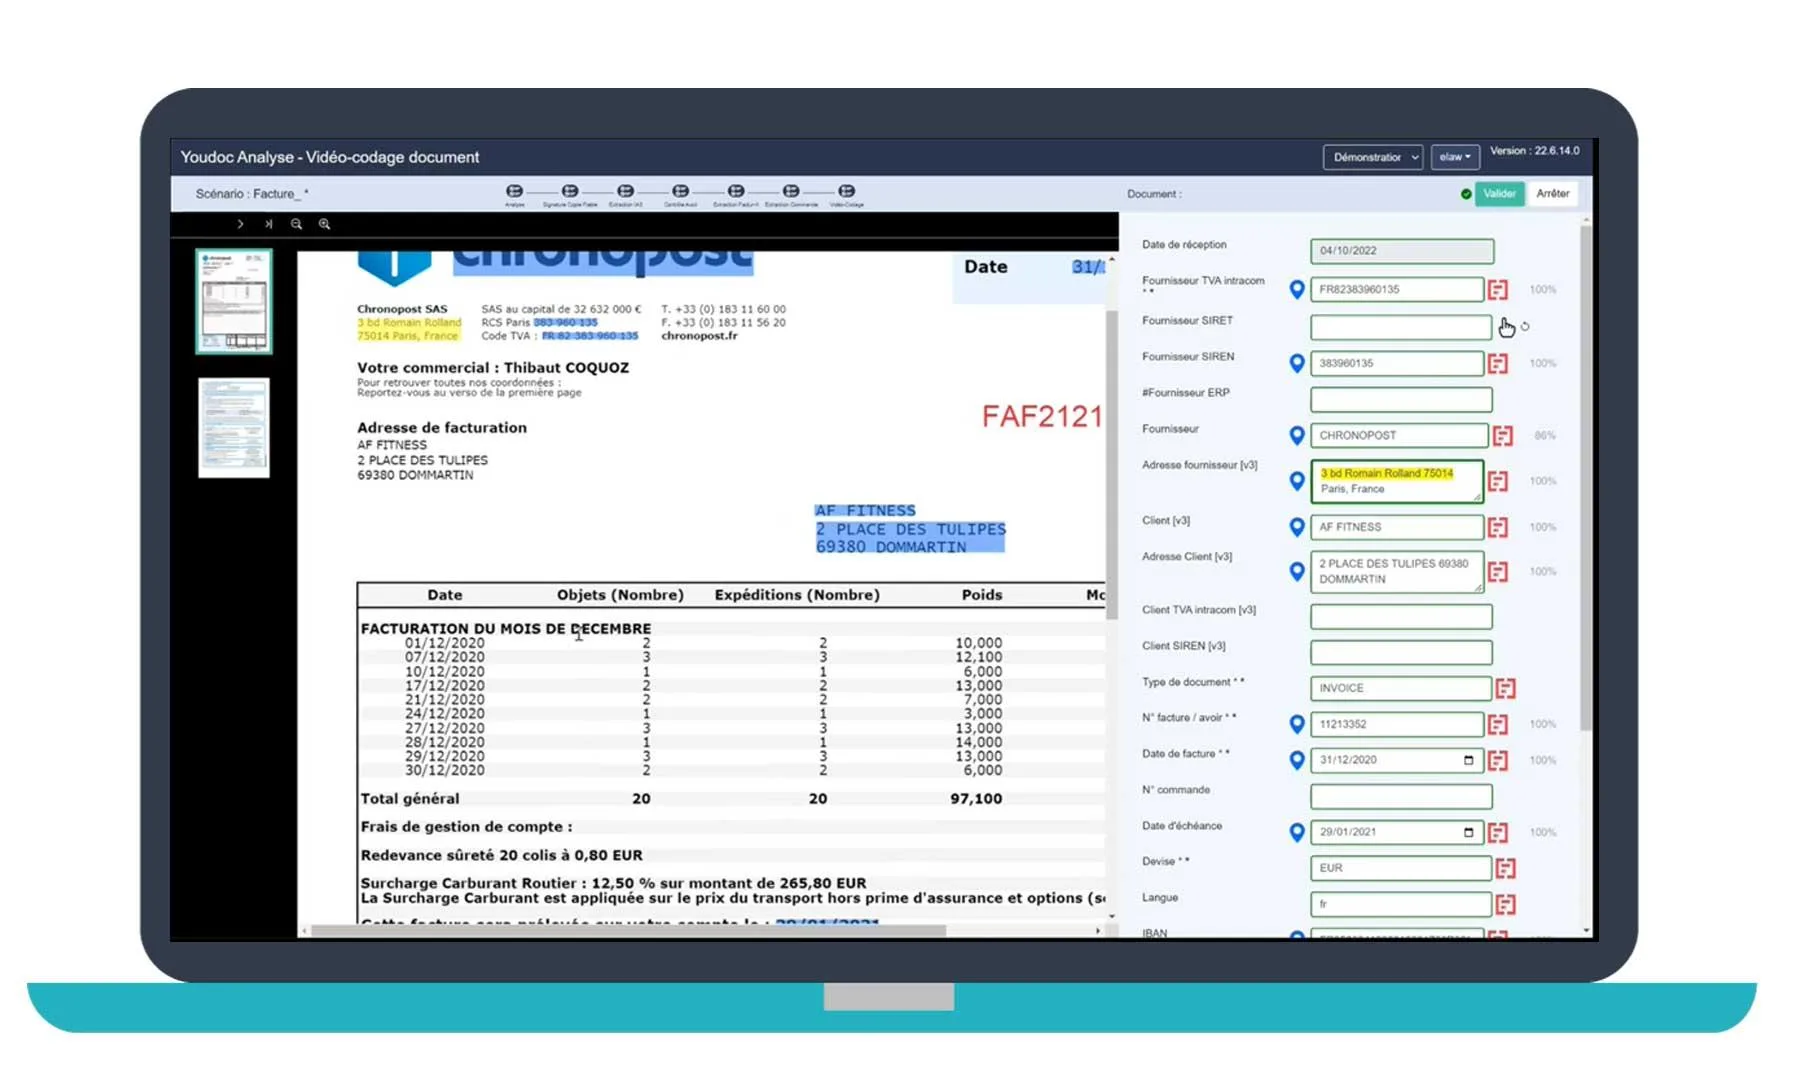Image resolution: width=1808 pixels, height=1076 pixels.
Task: Click the Signature Copie Fiable workflow step icon
Action: click(x=570, y=191)
